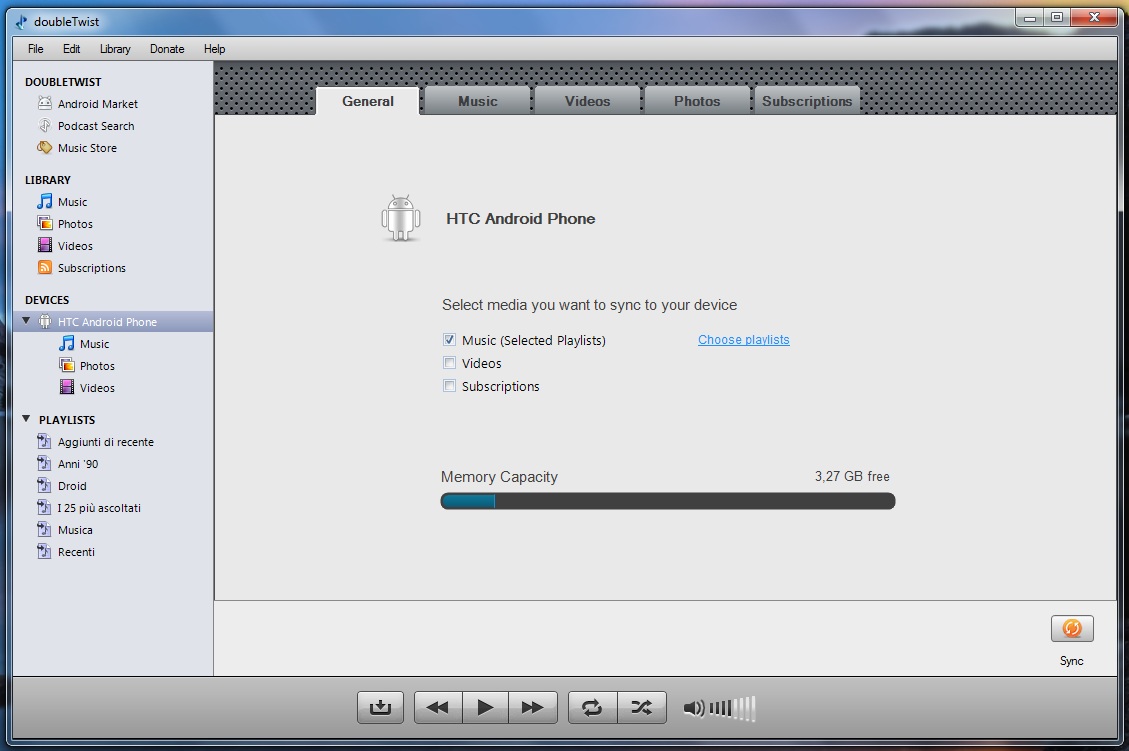Open the File menu
The width and height of the screenshot is (1129, 751).
tap(35, 49)
